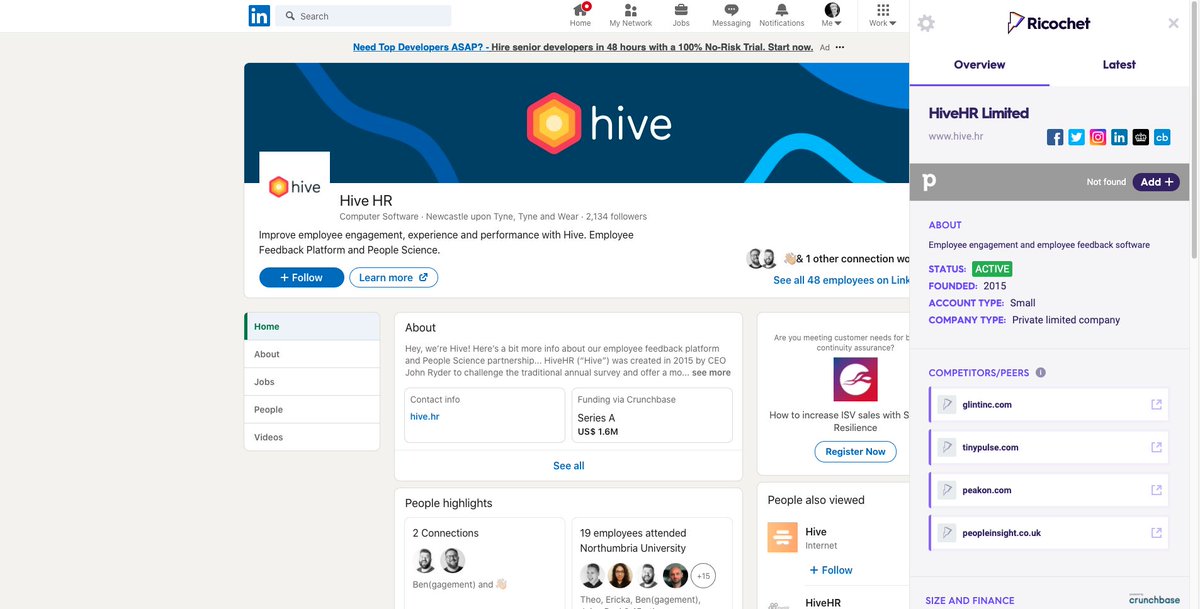Open www.hive.hr link in Ricochet
The width and height of the screenshot is (1200, 609).
click(956, 136)
